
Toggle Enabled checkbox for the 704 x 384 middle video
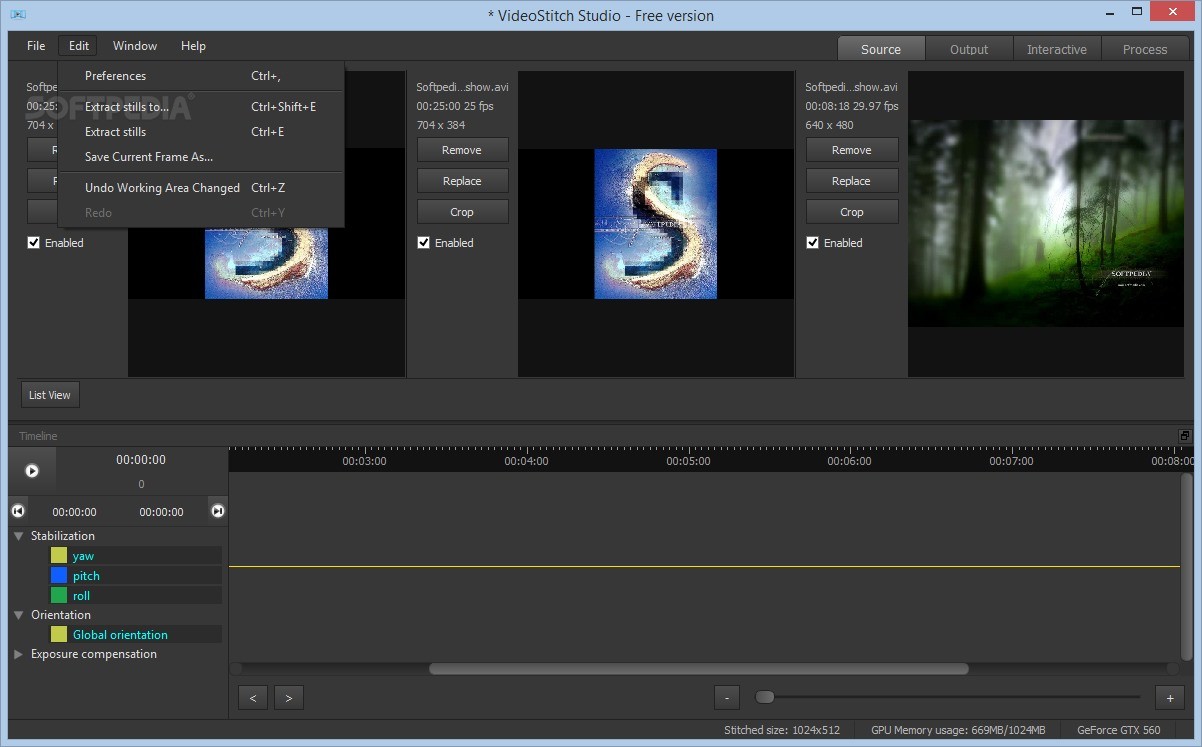coord(424,243)
